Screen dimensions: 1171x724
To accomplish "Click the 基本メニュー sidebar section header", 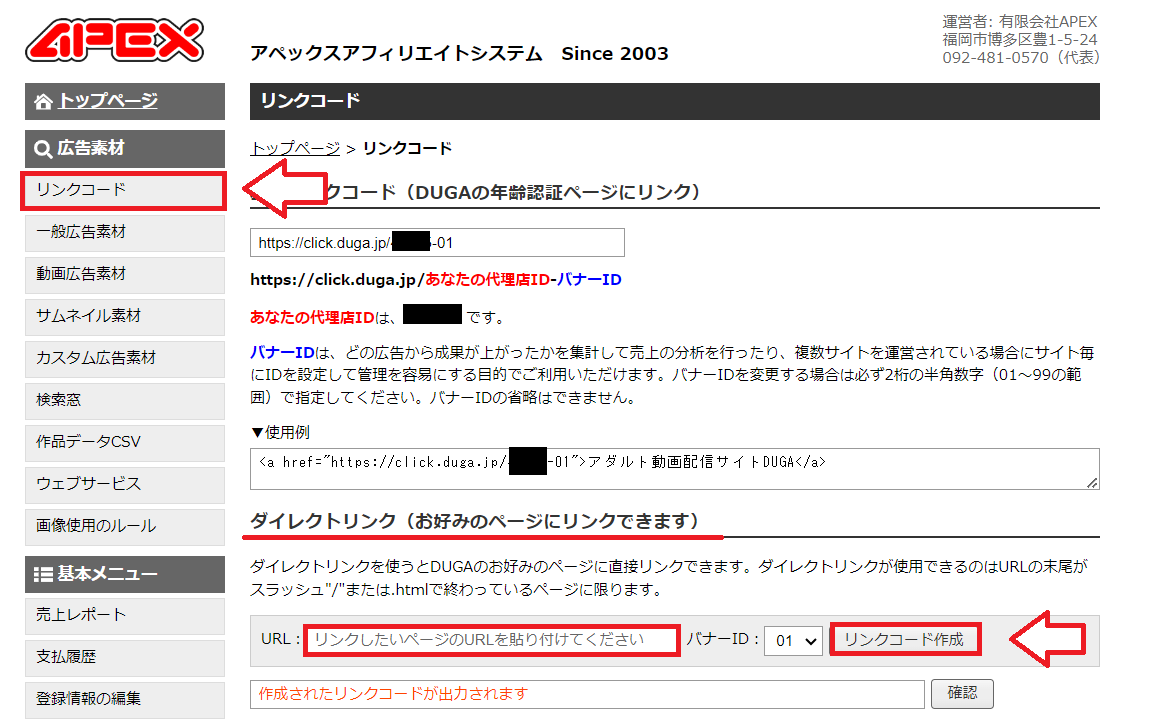I will tap(125, 575).
